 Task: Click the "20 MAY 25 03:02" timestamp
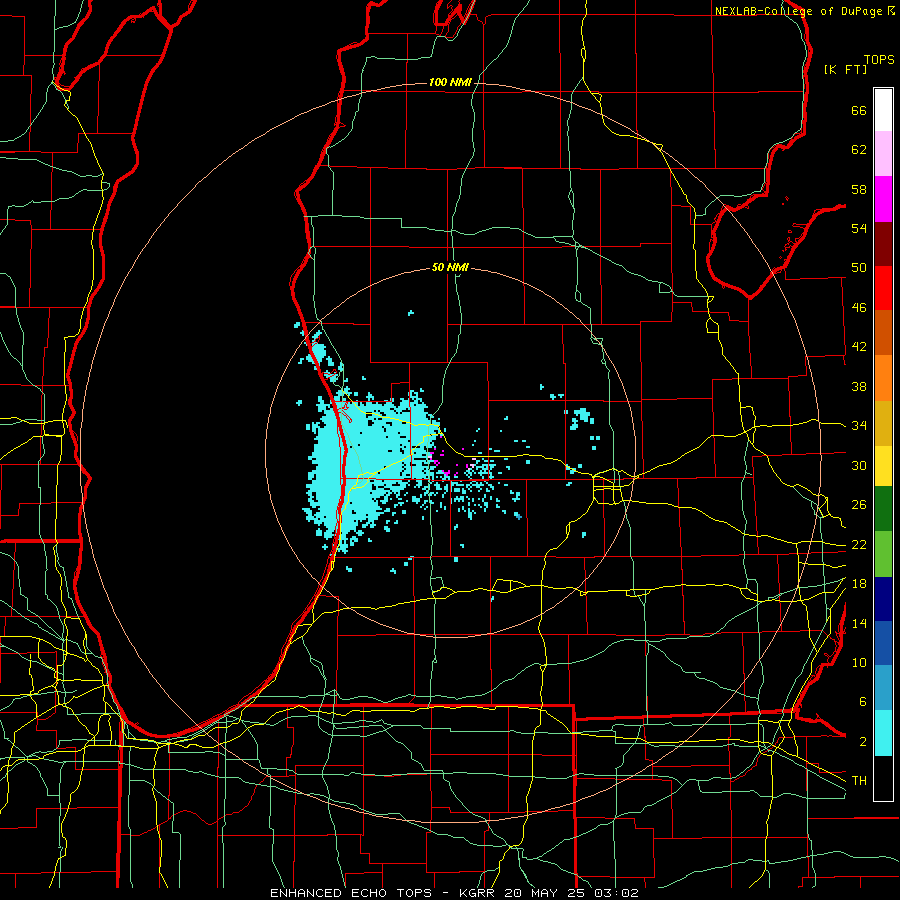(572, 893)
